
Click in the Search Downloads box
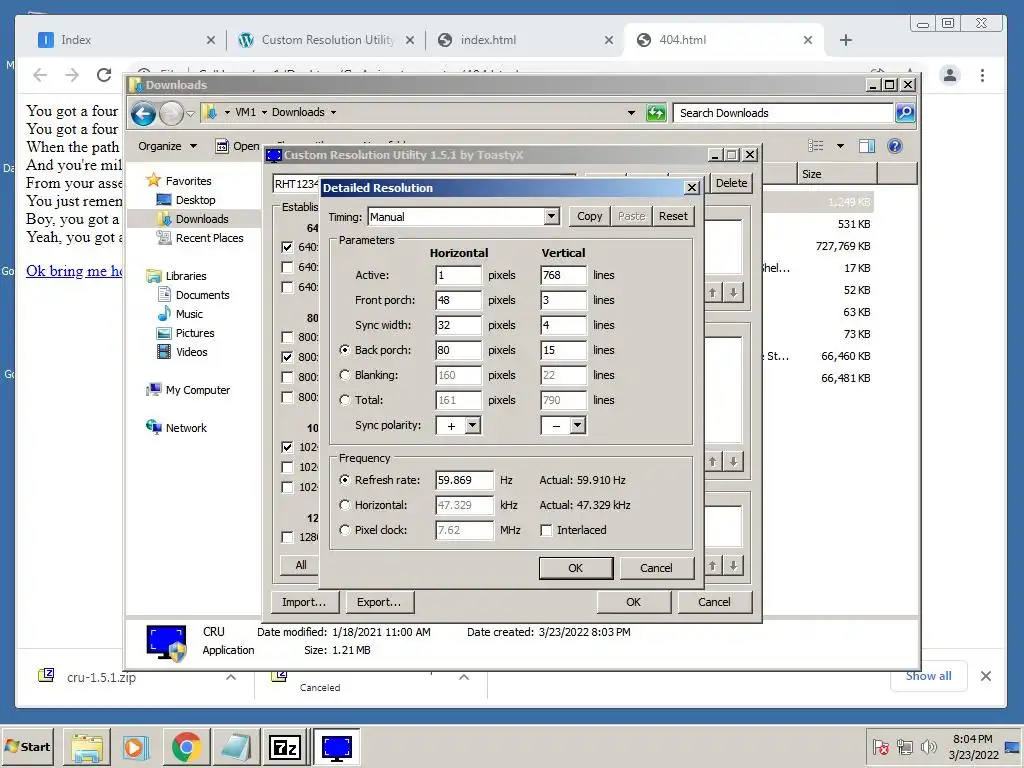(784, 113)
